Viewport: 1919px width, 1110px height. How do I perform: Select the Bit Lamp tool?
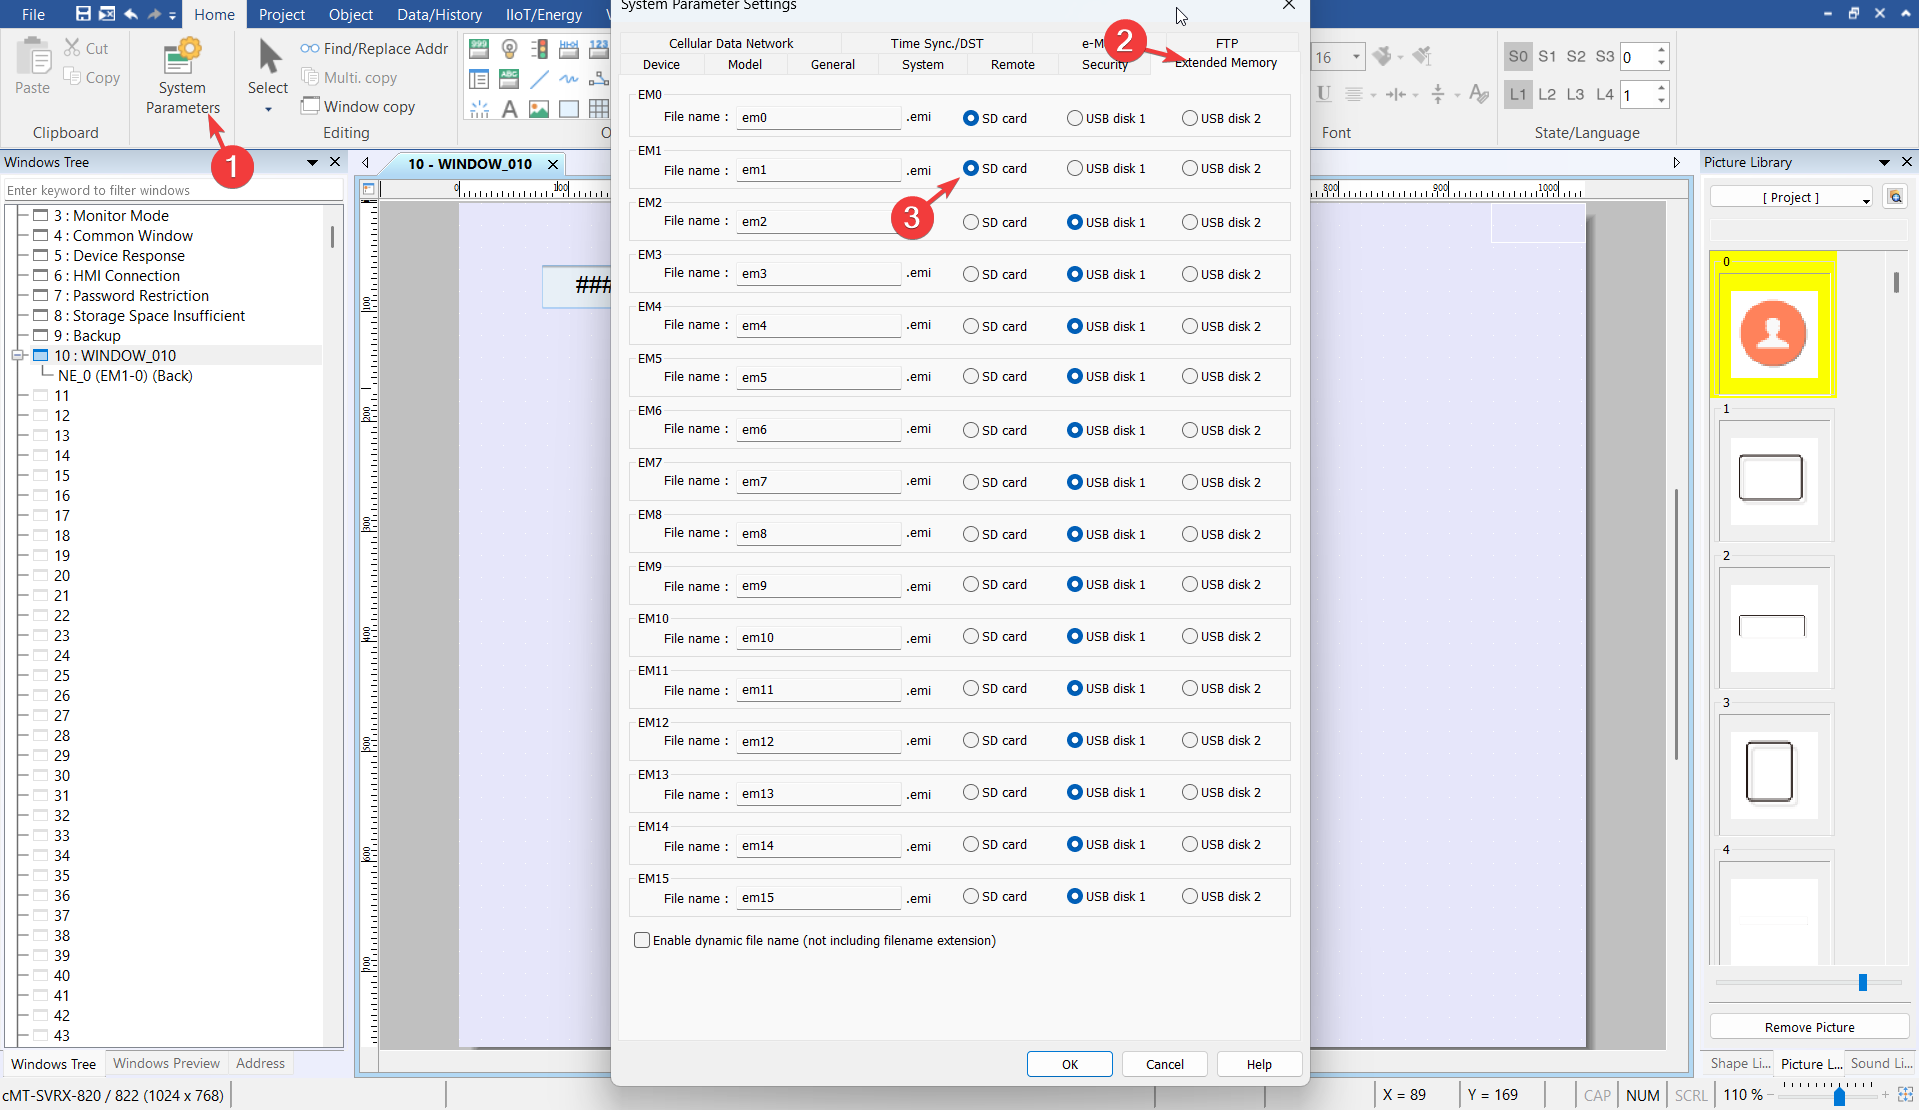coord(510,48)
